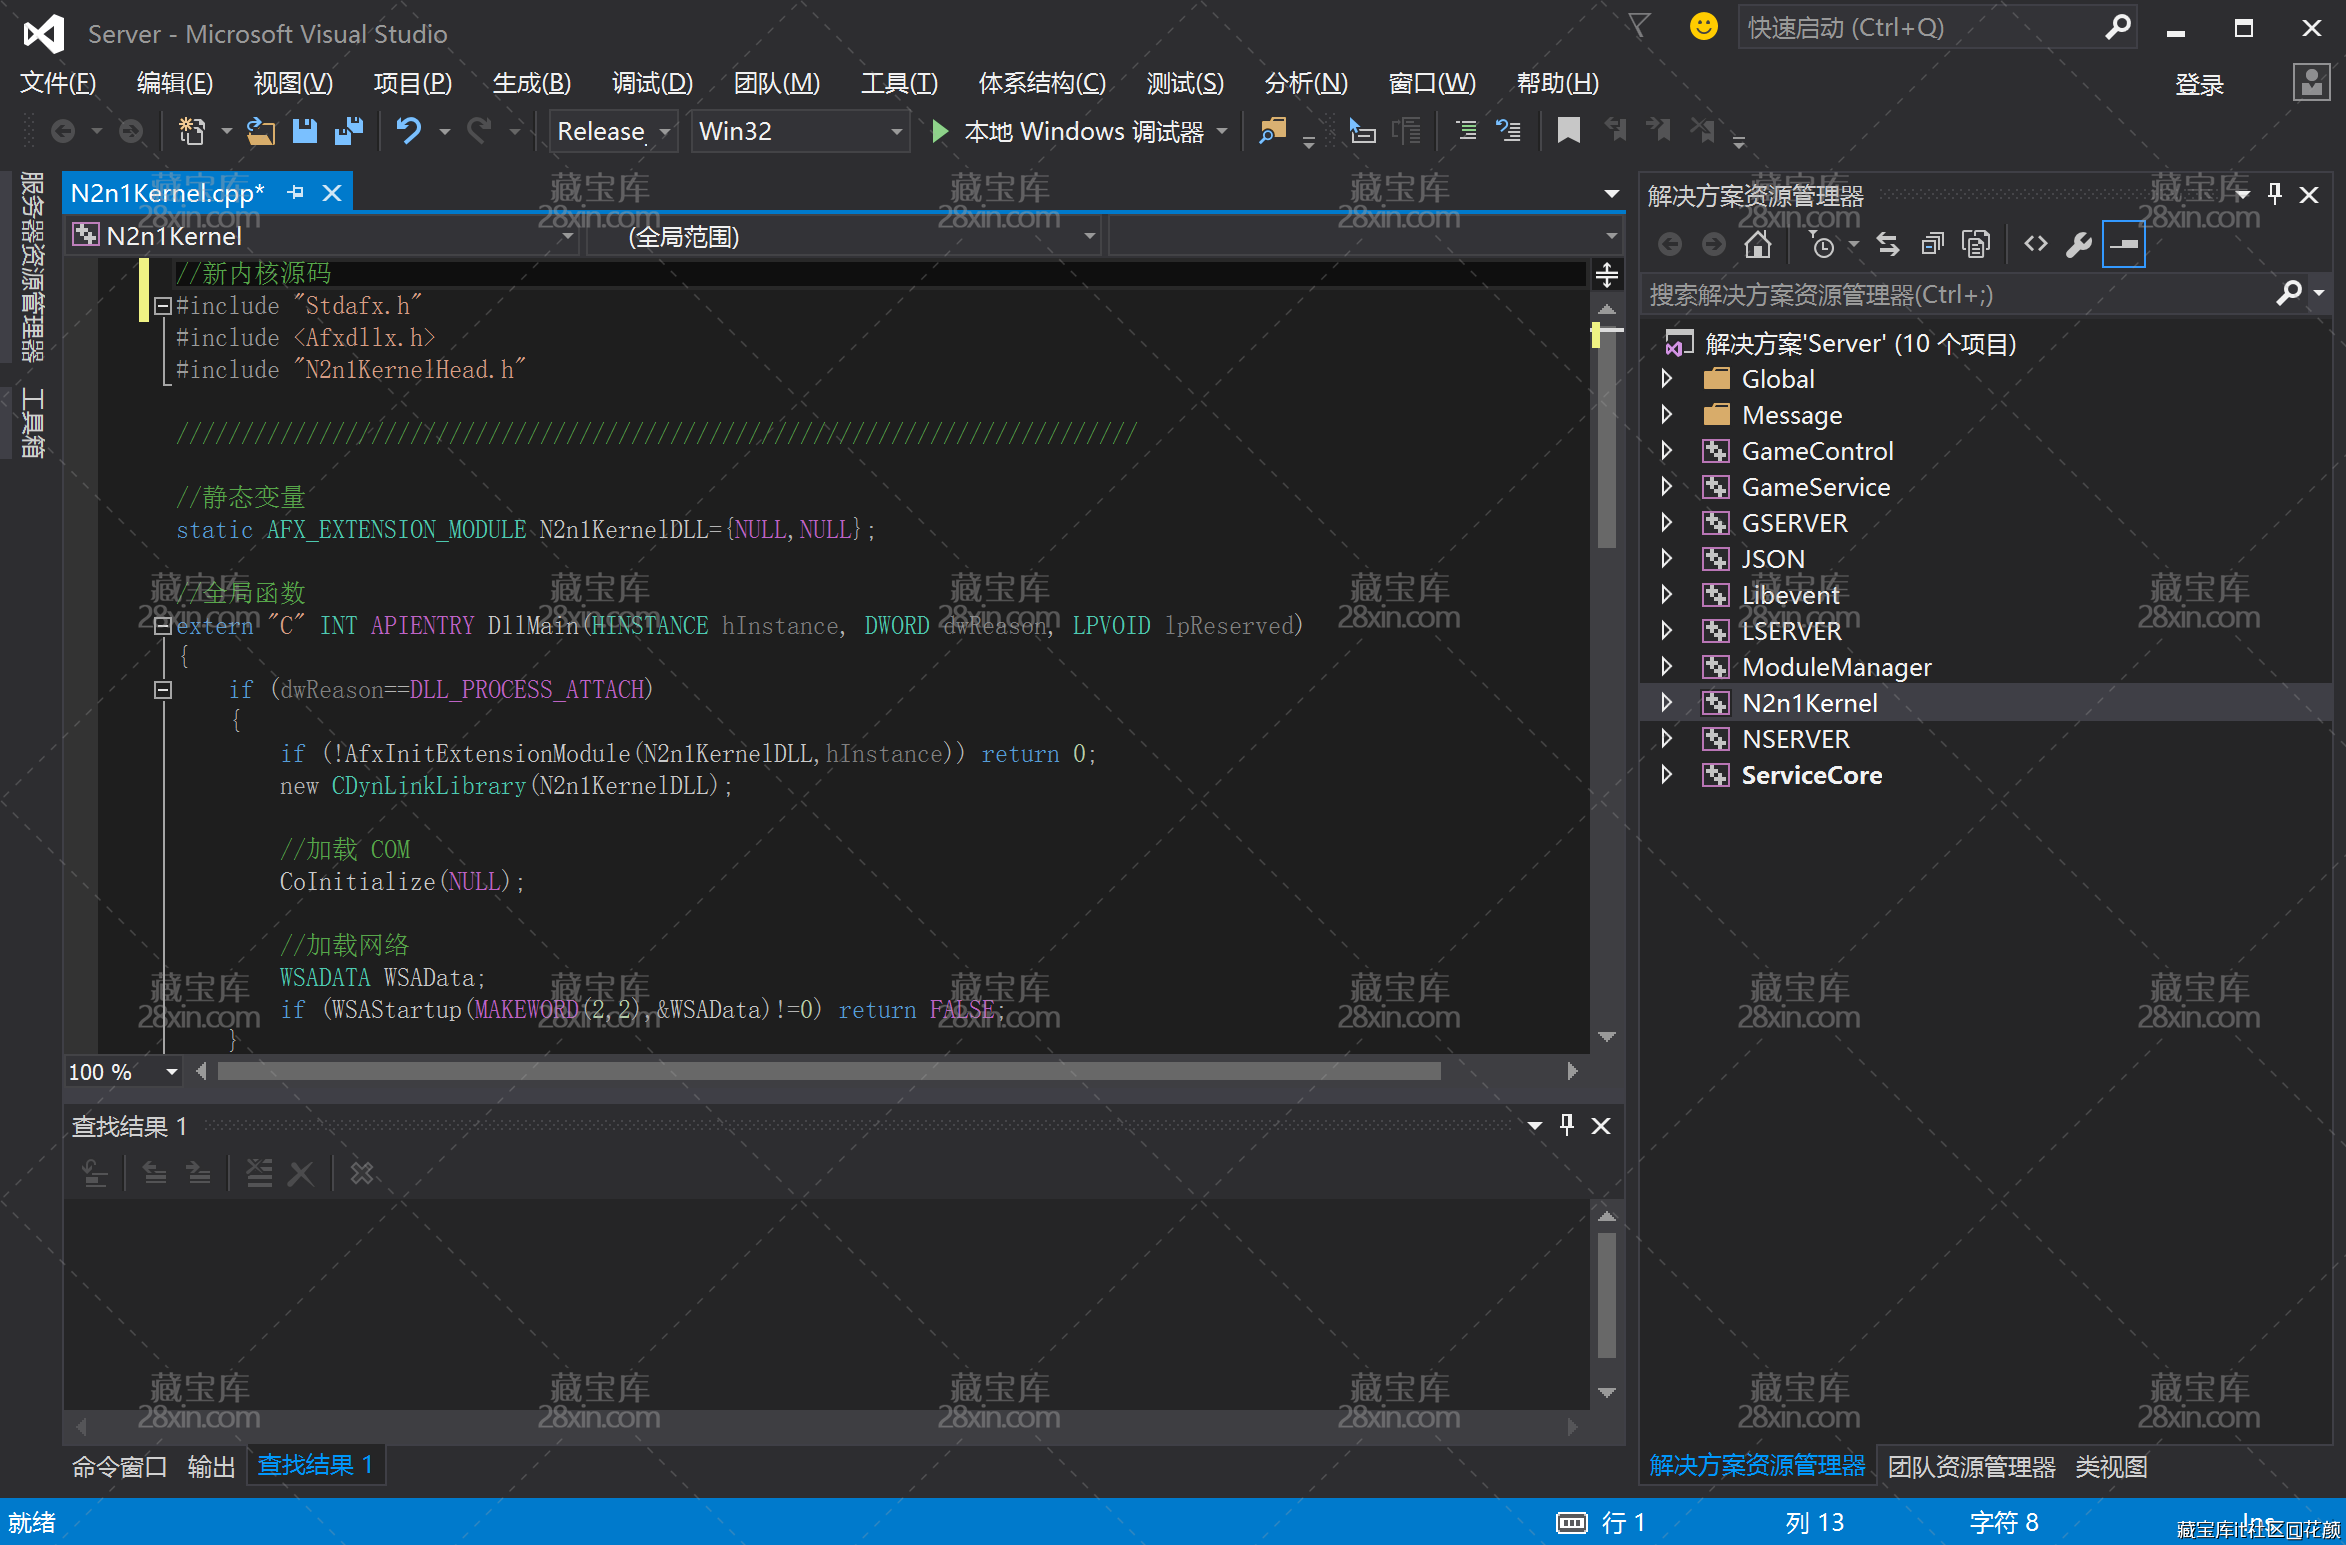
Task: Collapse the DllMain function outline box
Action: (x=163, y=626)
